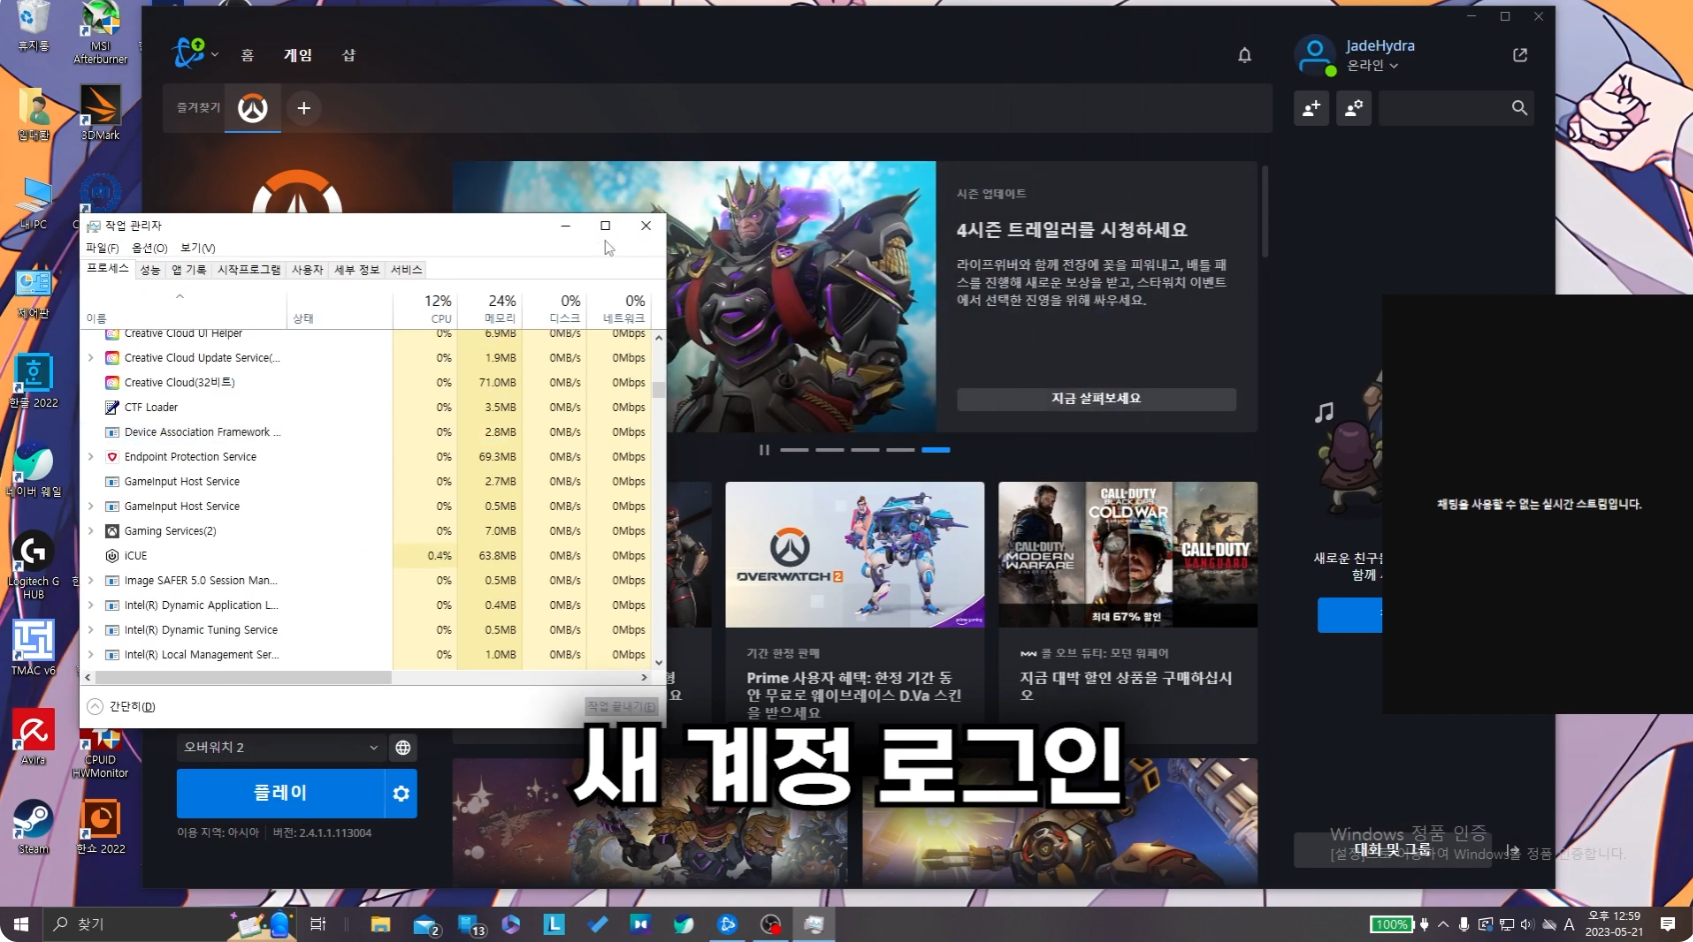Image resolution: width=1693 pixels, height=942 pixels.
Task: Sort processes by the 메모리 column header
Action: (x=489, y=309)
